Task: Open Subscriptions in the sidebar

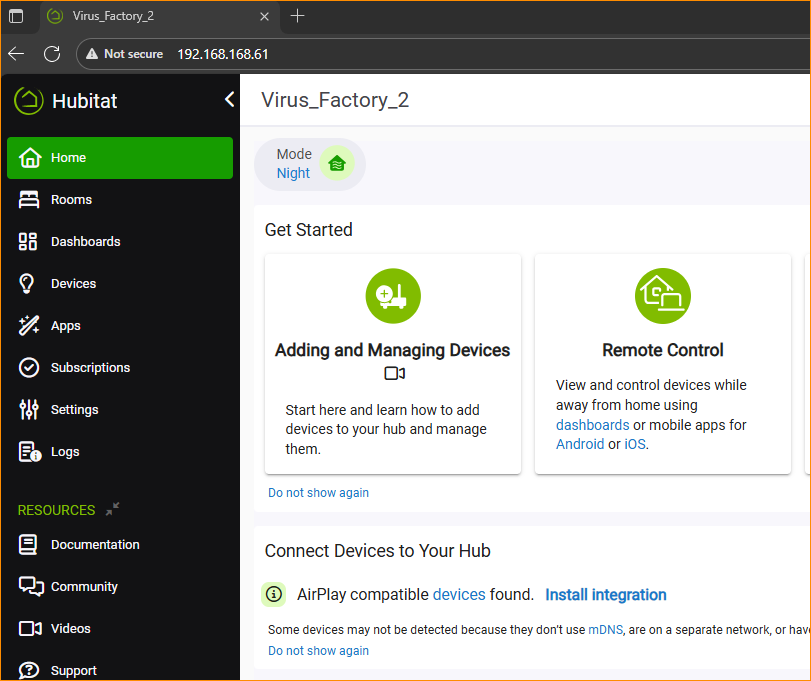Action: 90,368
